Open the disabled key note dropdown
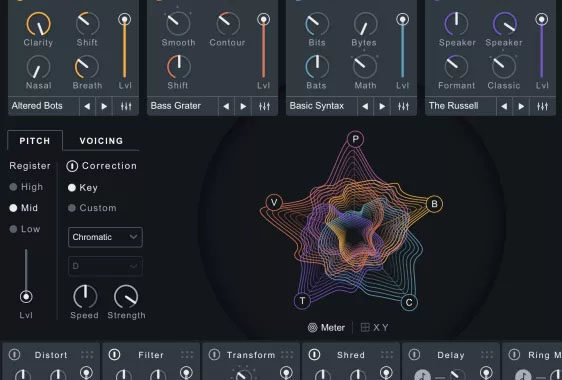Image resolution: width=562 pixels, height=380 pixels. [105, 266]
